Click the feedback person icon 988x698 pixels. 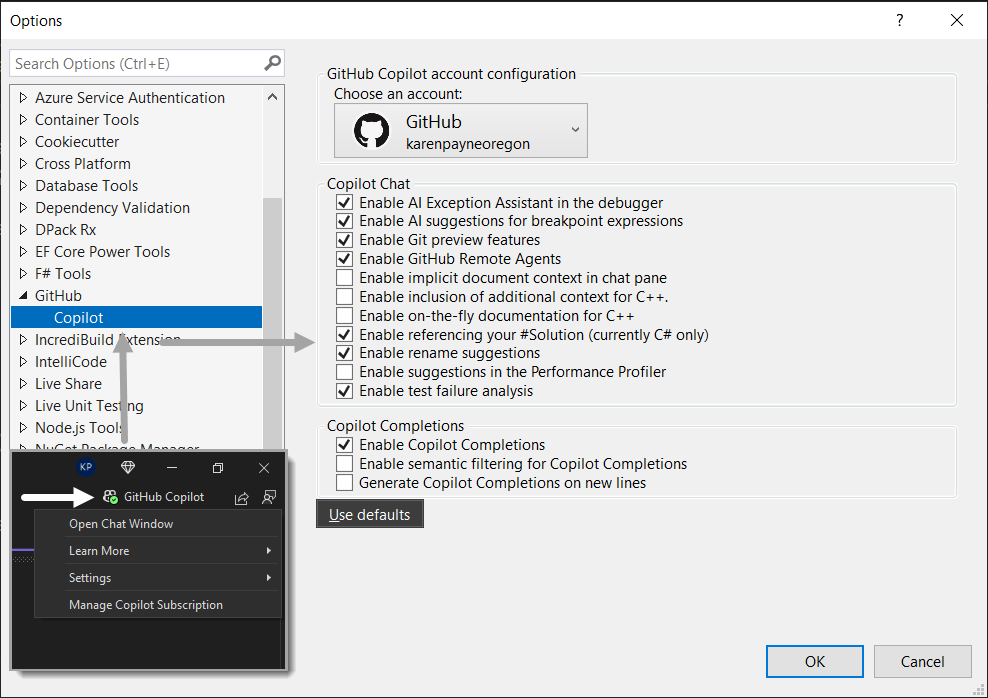tap(269, 497)
